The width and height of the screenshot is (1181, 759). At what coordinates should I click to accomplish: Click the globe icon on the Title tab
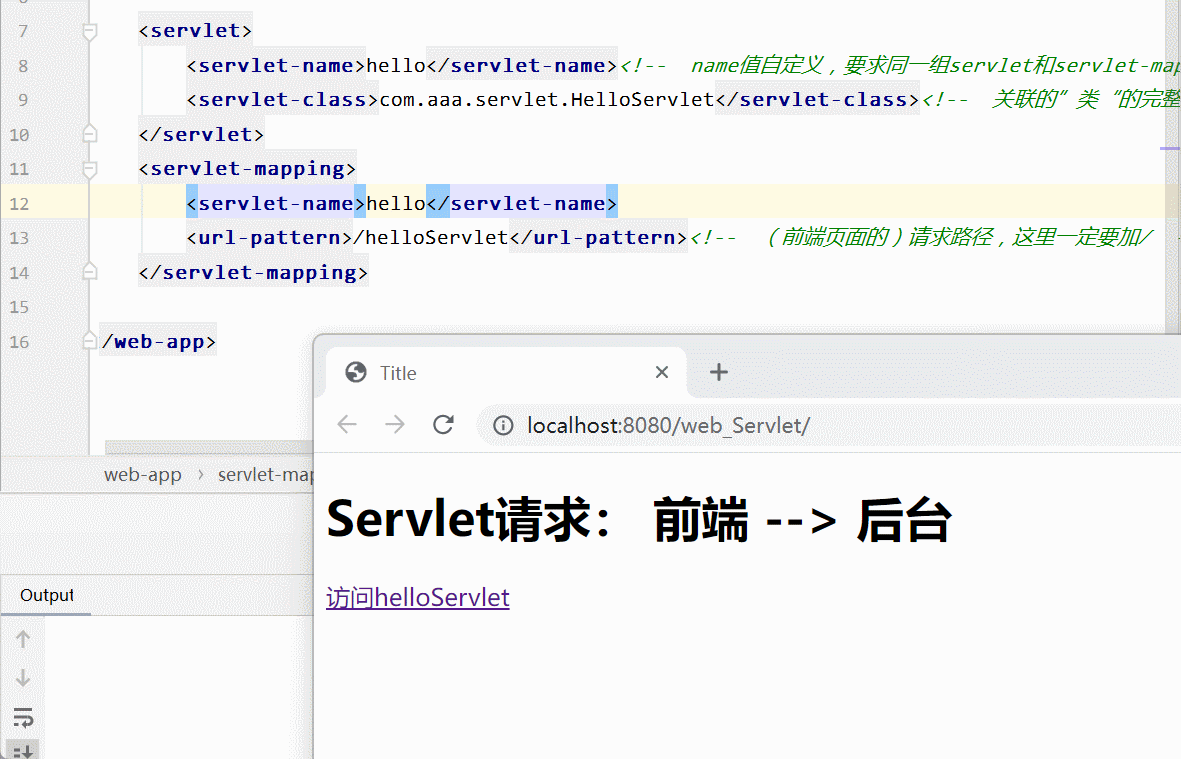tap(356, 372)
